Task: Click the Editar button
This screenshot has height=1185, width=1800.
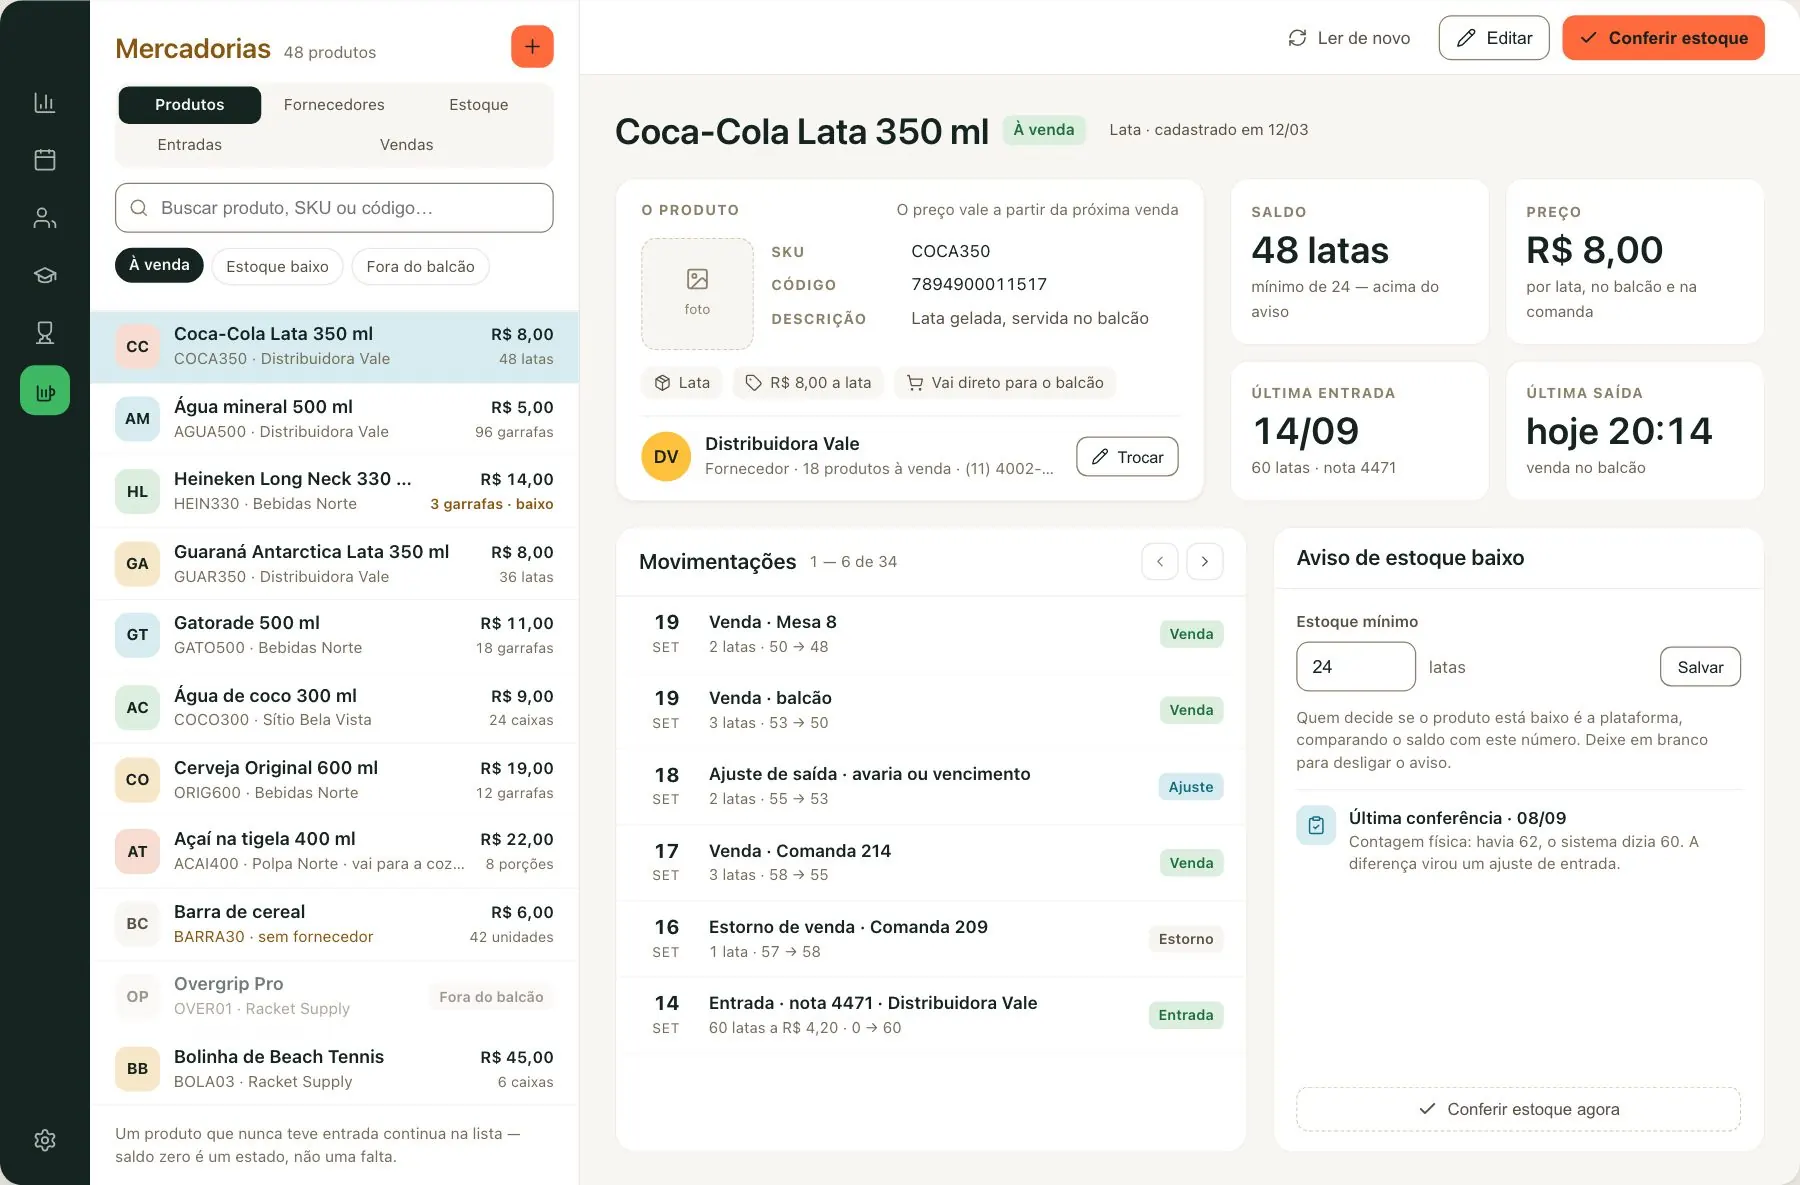Action: [x=1494, y=38]
